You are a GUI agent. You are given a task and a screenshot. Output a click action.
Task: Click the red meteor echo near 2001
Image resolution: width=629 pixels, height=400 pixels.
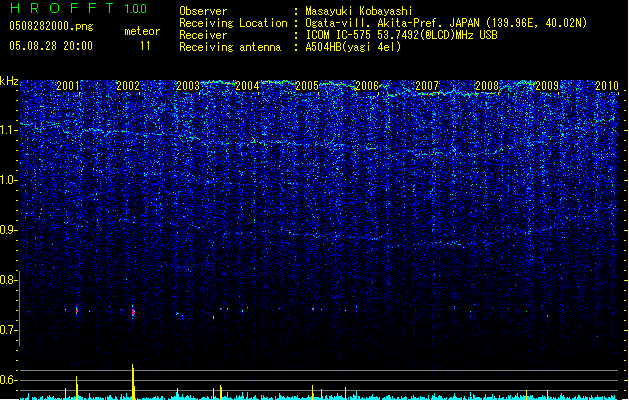(77, 311)
